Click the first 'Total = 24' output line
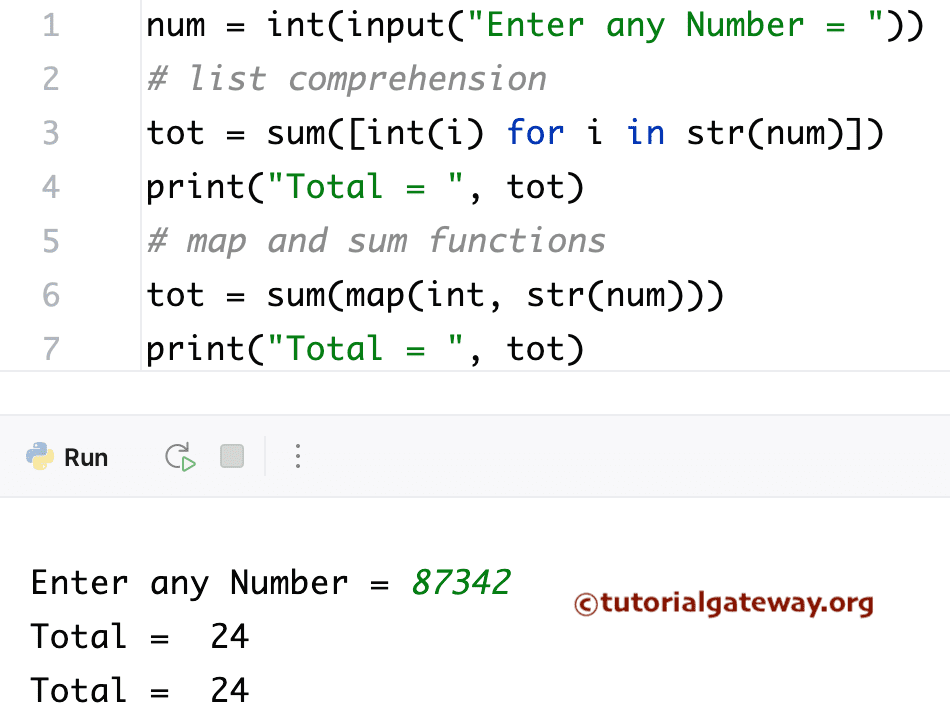 point(140,637)
